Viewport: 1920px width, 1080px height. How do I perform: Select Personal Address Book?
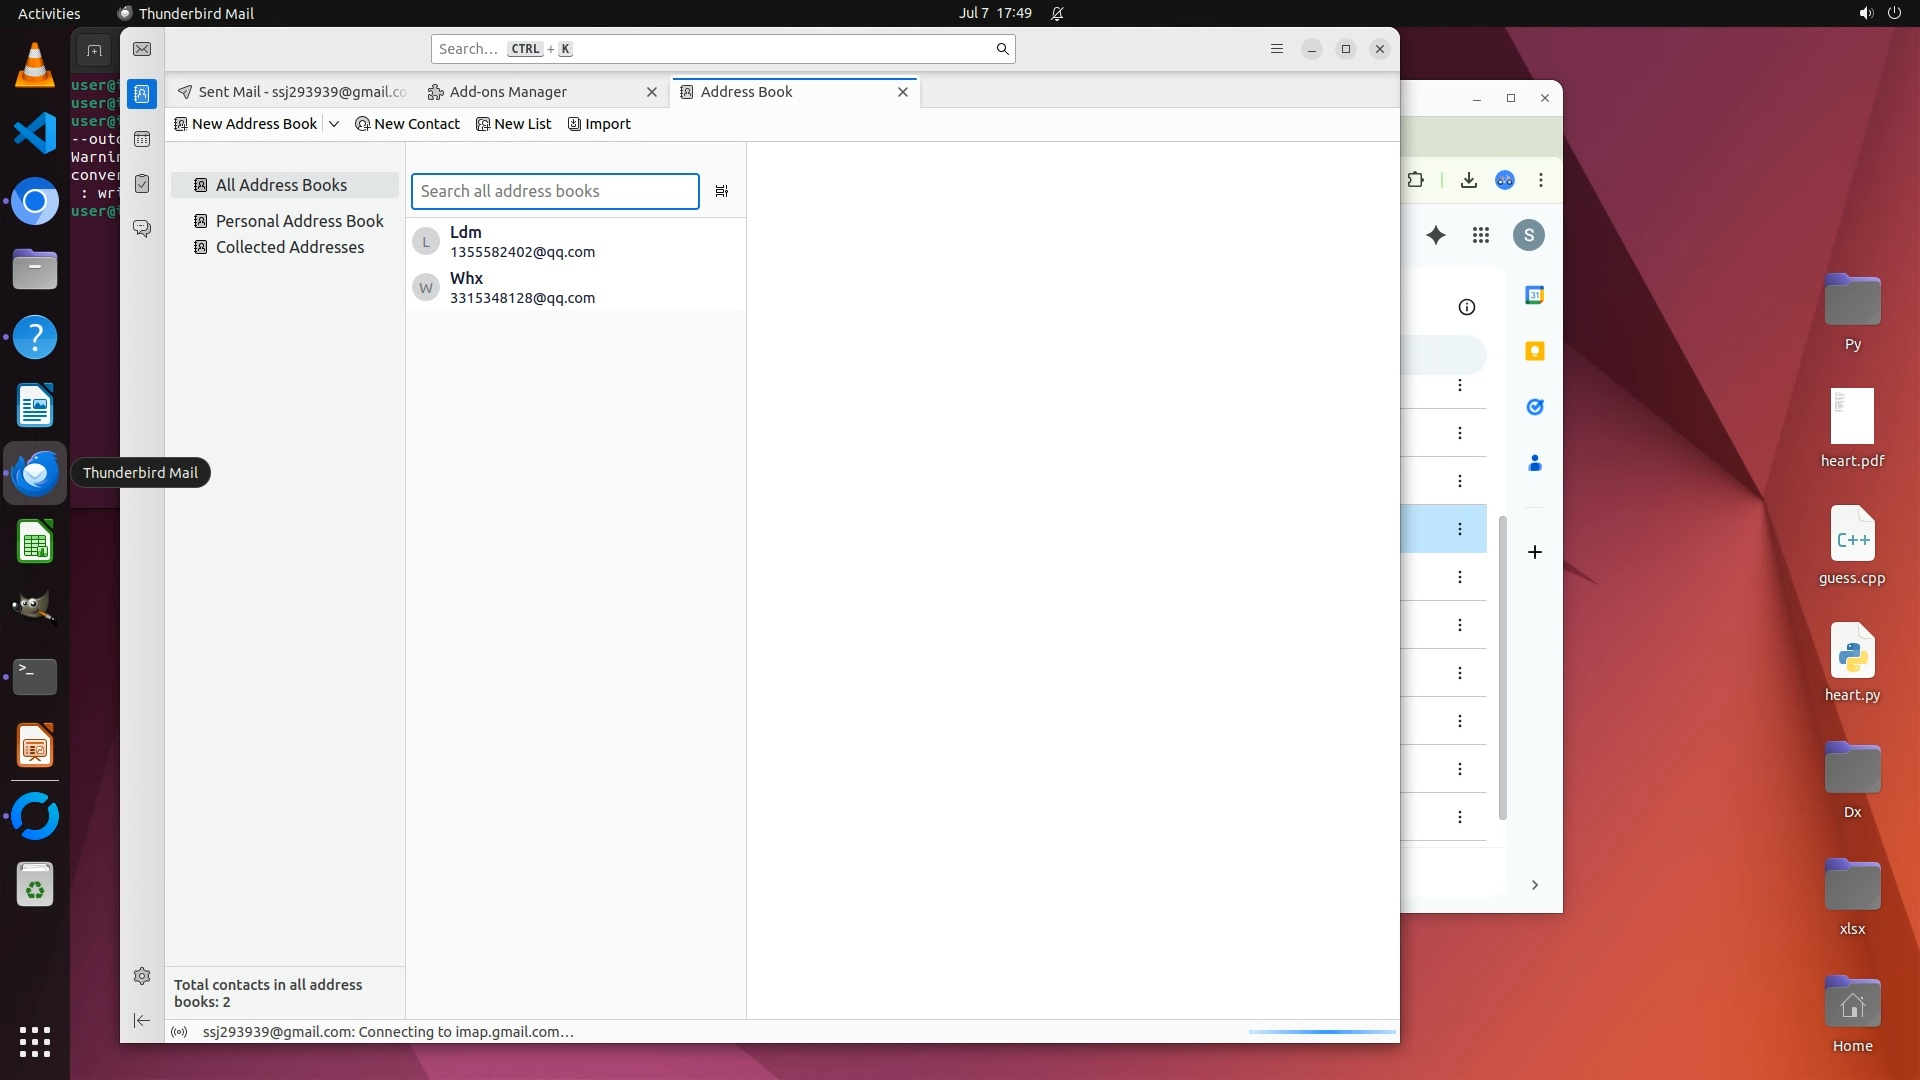coord(299,221)
